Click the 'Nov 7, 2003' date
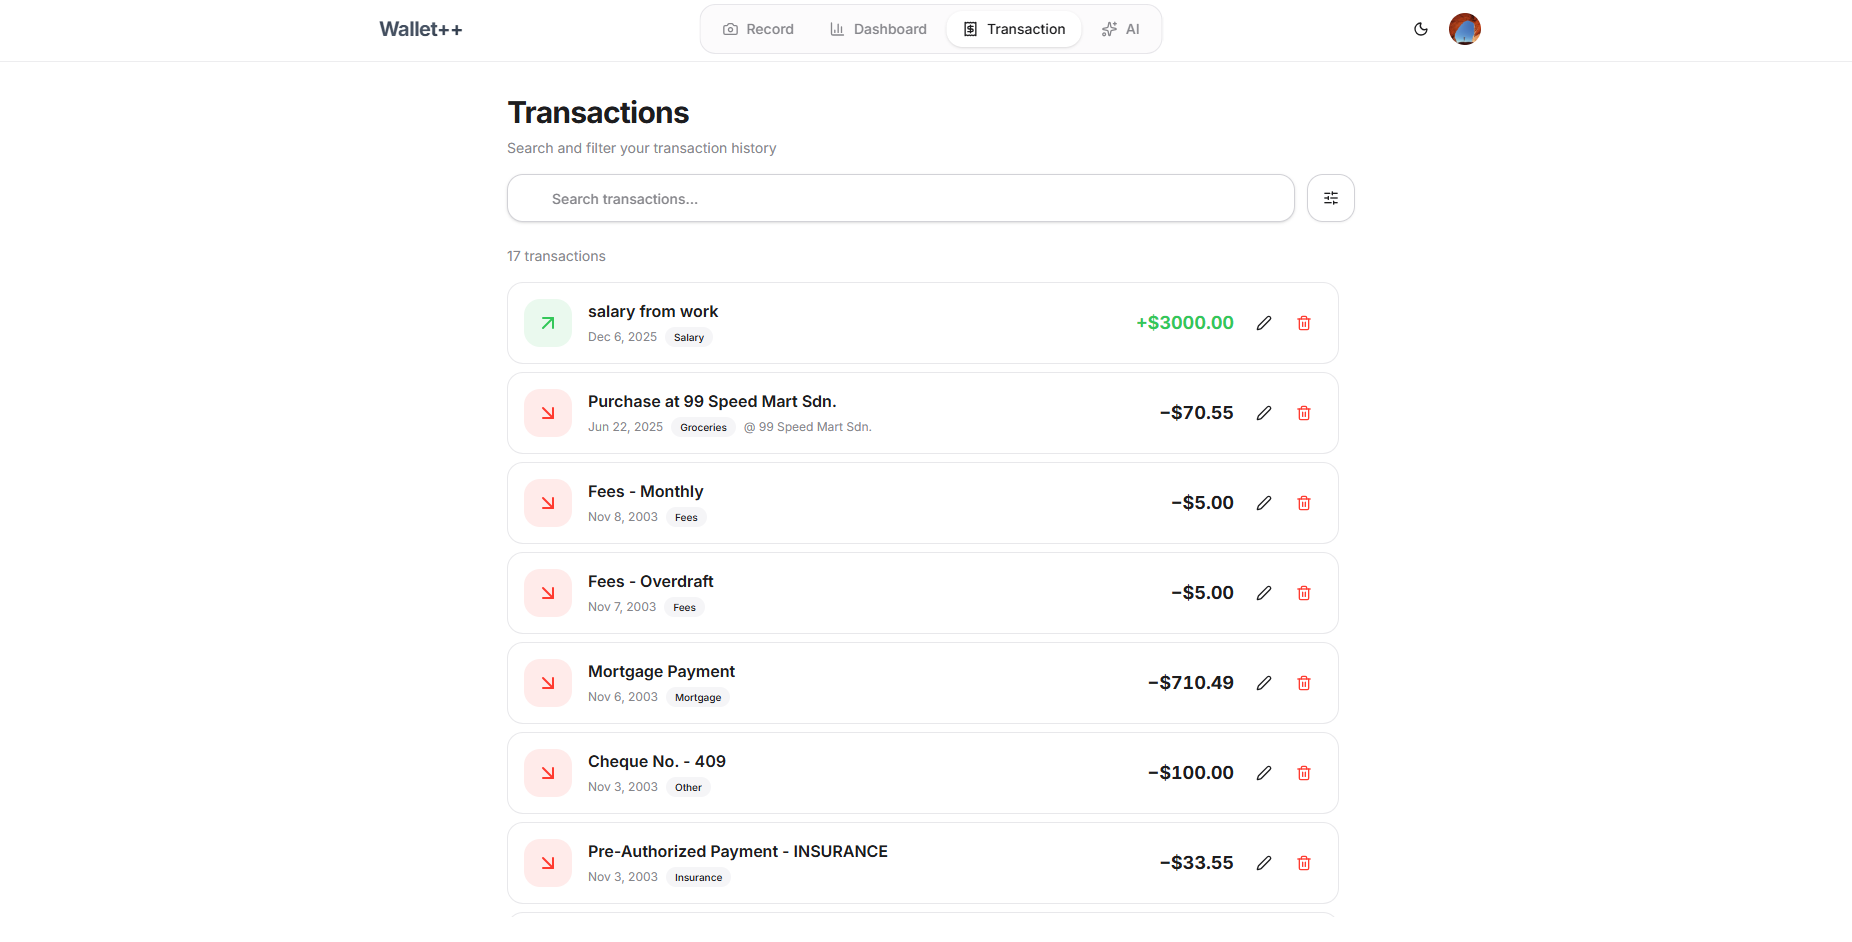 [622, 607]
